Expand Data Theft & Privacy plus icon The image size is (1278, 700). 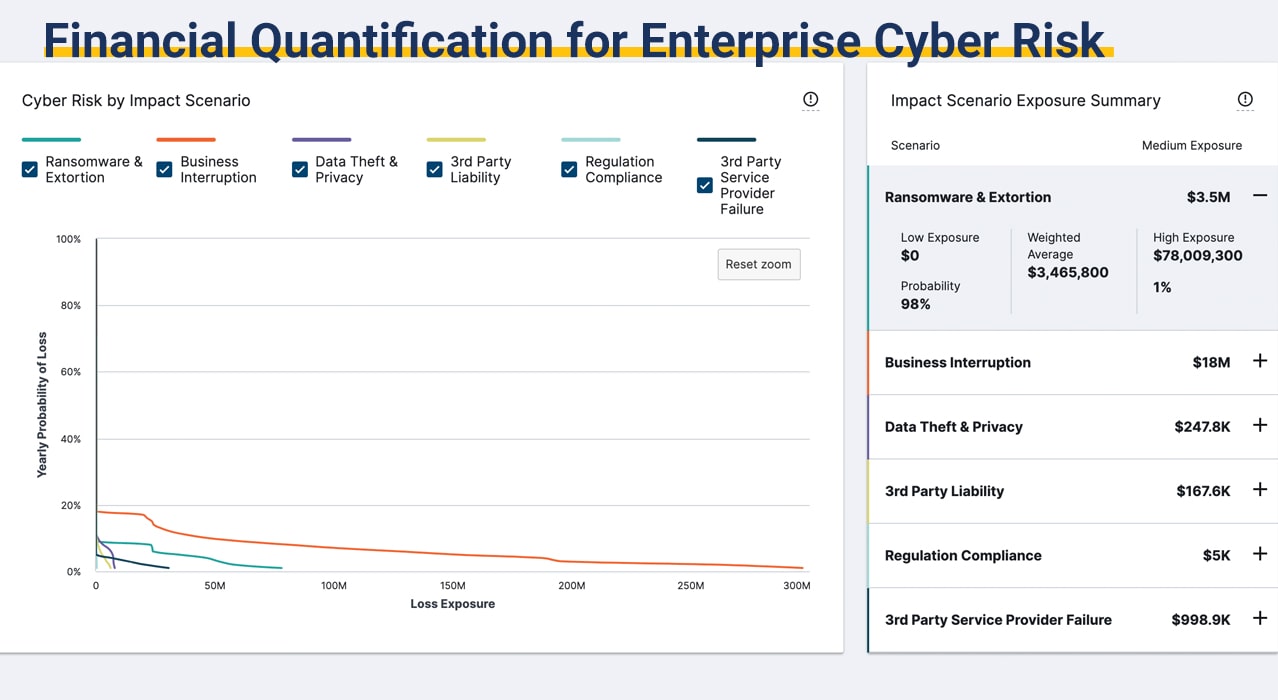pyautogui.click(x=1259, y=426)
